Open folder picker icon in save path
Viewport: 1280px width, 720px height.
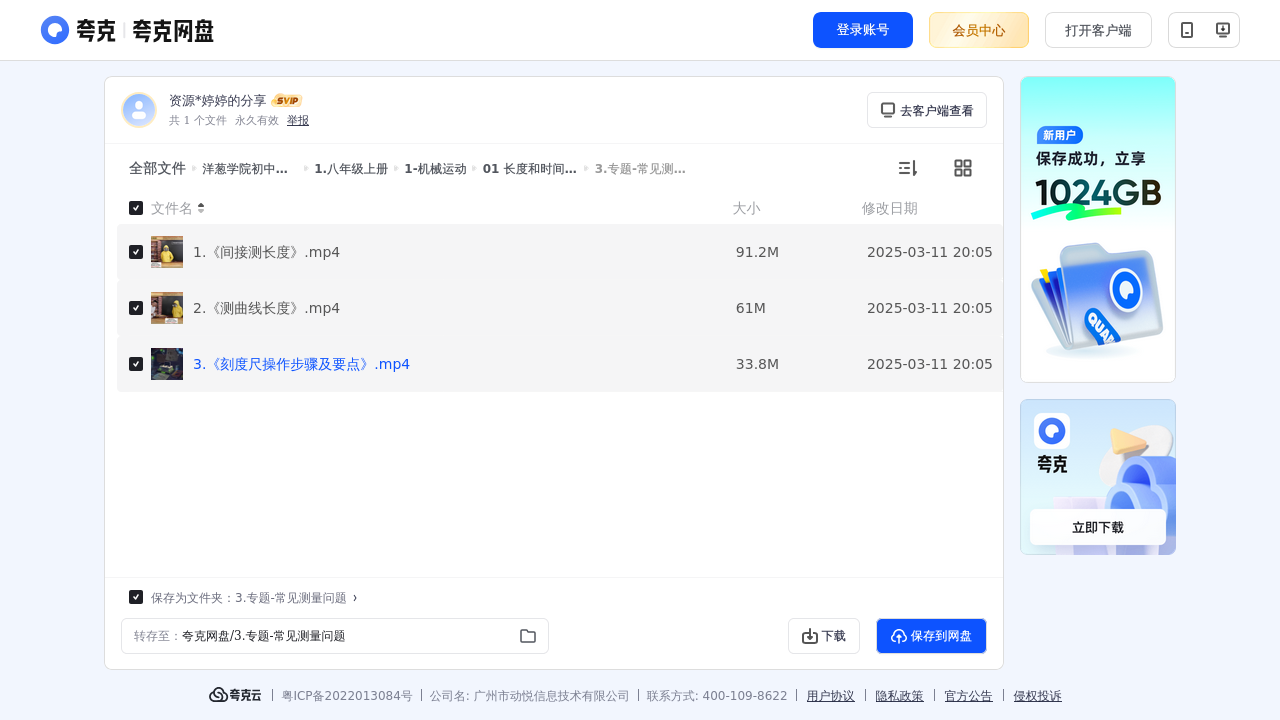pyautogui.click(x=528, y=636)
